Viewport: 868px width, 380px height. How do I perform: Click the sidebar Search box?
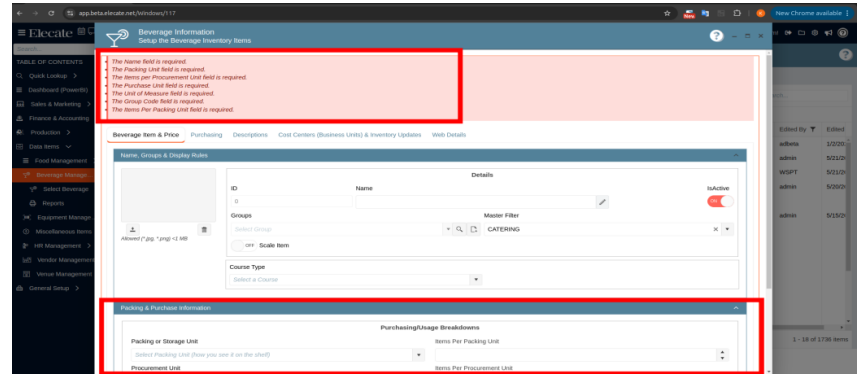point(53,49)
